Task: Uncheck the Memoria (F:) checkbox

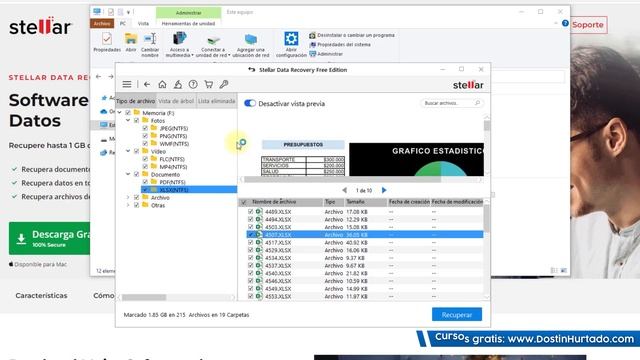Action: tap(128, 113)
